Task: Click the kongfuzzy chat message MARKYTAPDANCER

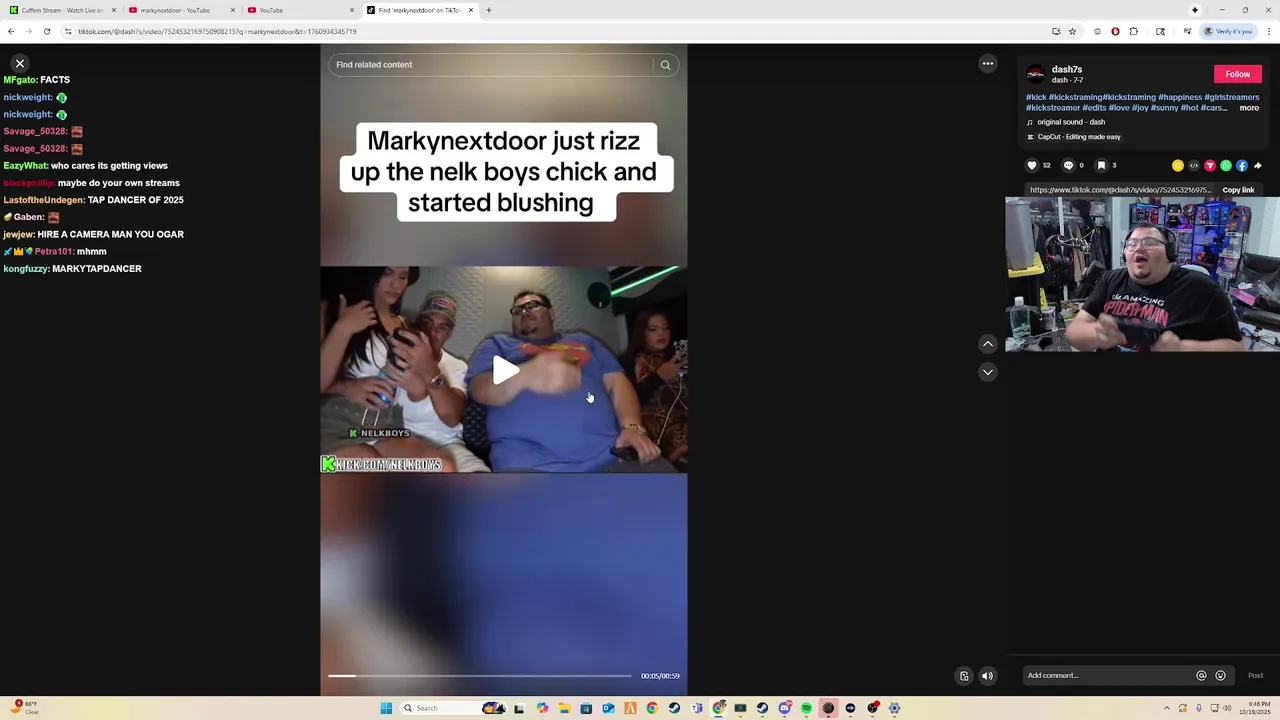Action: pyautogui.click(x=72, y=269)
